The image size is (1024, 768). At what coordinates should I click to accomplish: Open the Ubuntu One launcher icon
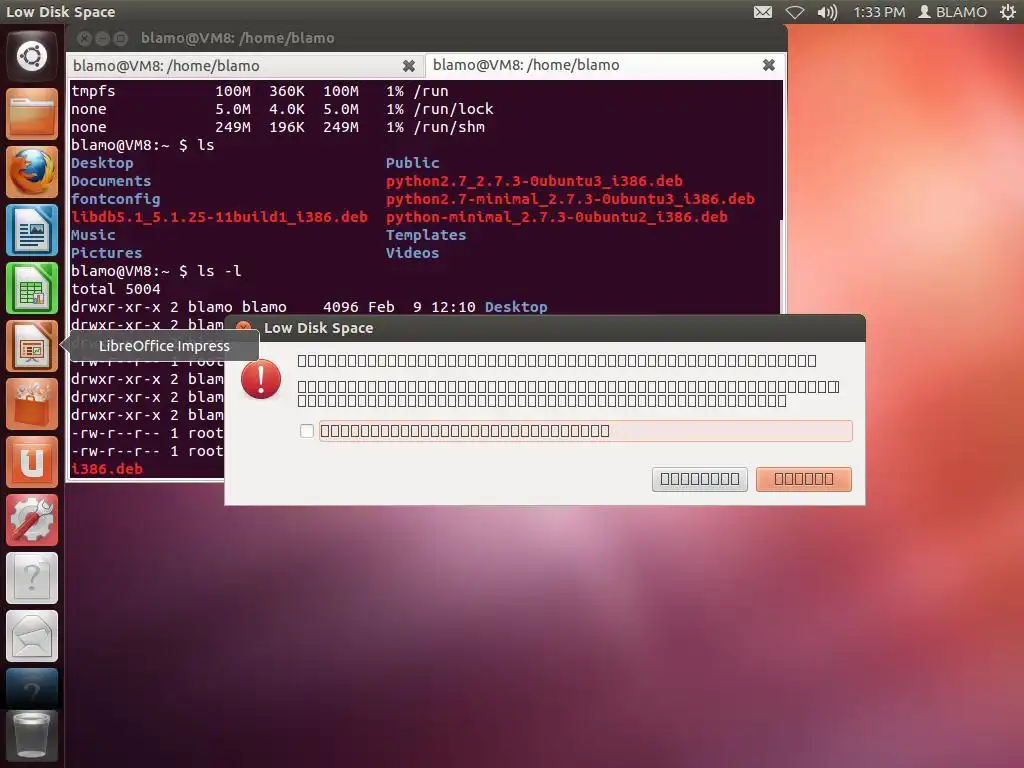(32, 462)
